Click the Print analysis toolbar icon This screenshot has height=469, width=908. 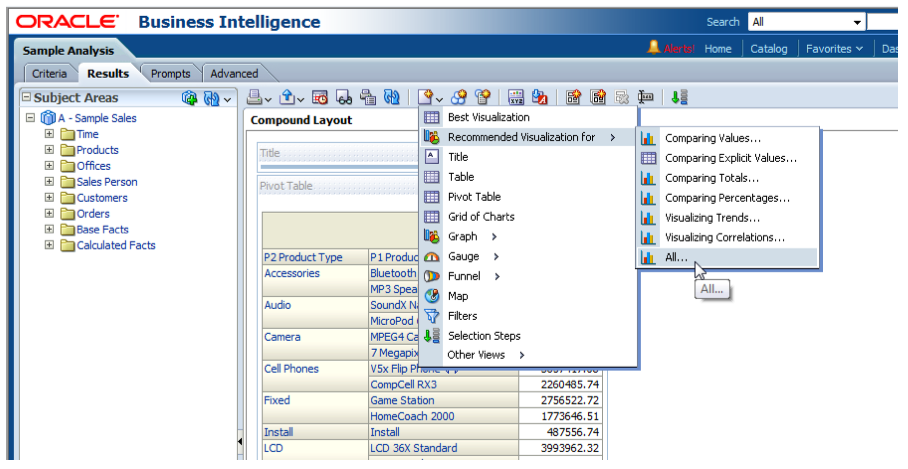255,97
